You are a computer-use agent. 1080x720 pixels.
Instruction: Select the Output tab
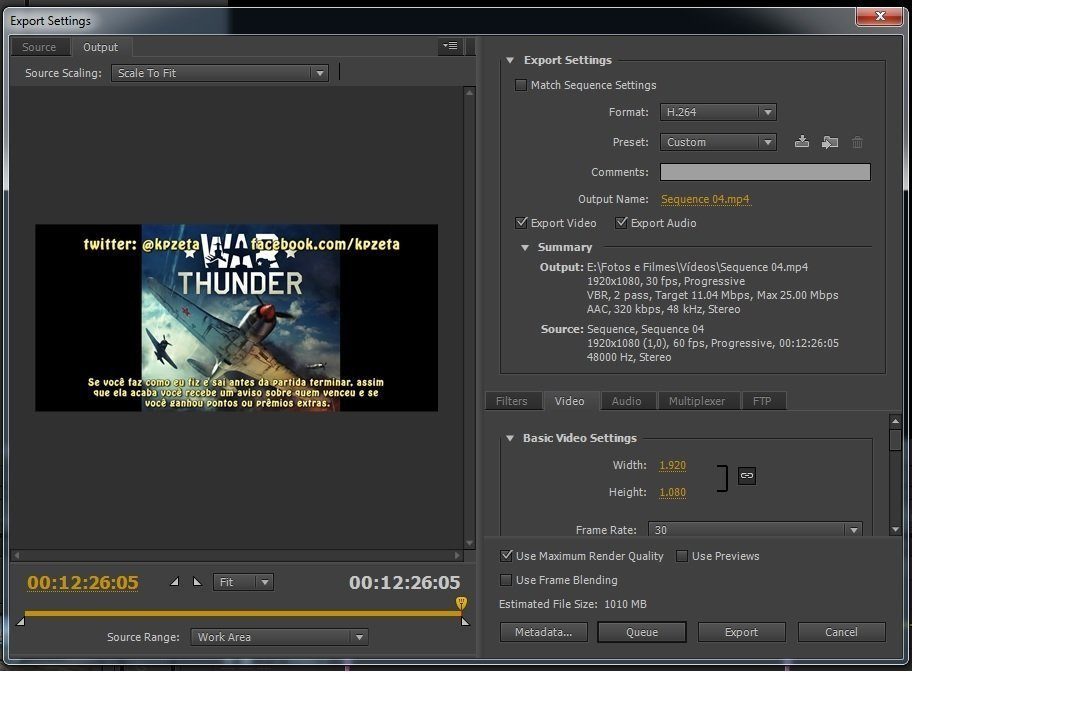101,47
